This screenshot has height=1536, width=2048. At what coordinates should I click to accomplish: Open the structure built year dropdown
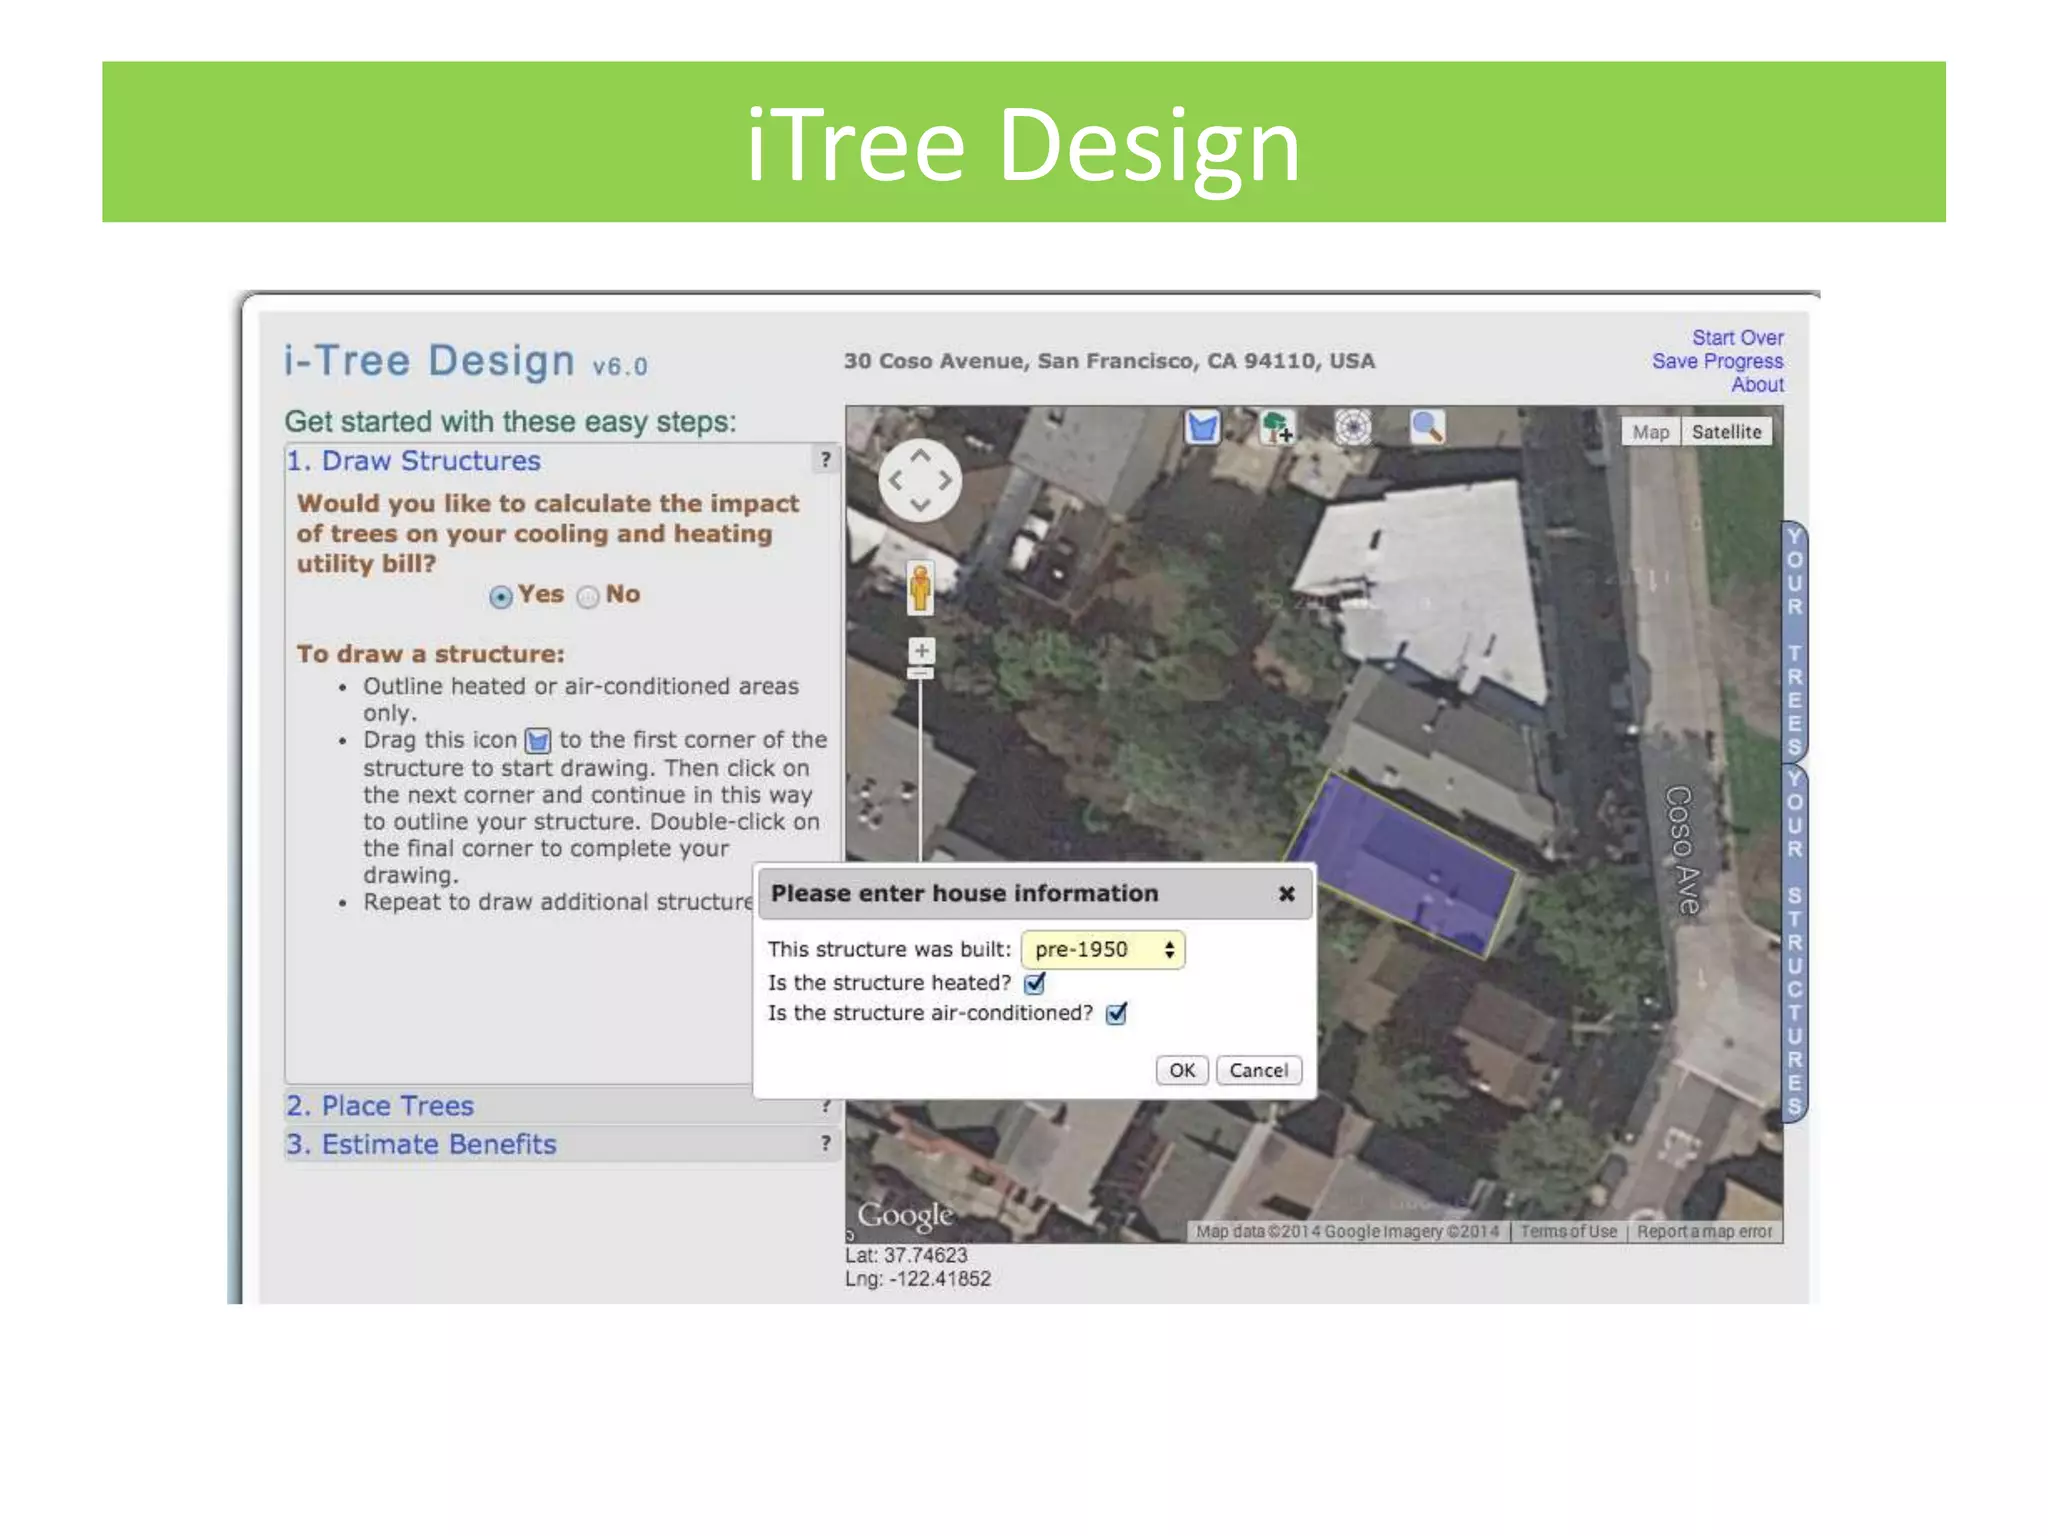[x=1103, y=949]
